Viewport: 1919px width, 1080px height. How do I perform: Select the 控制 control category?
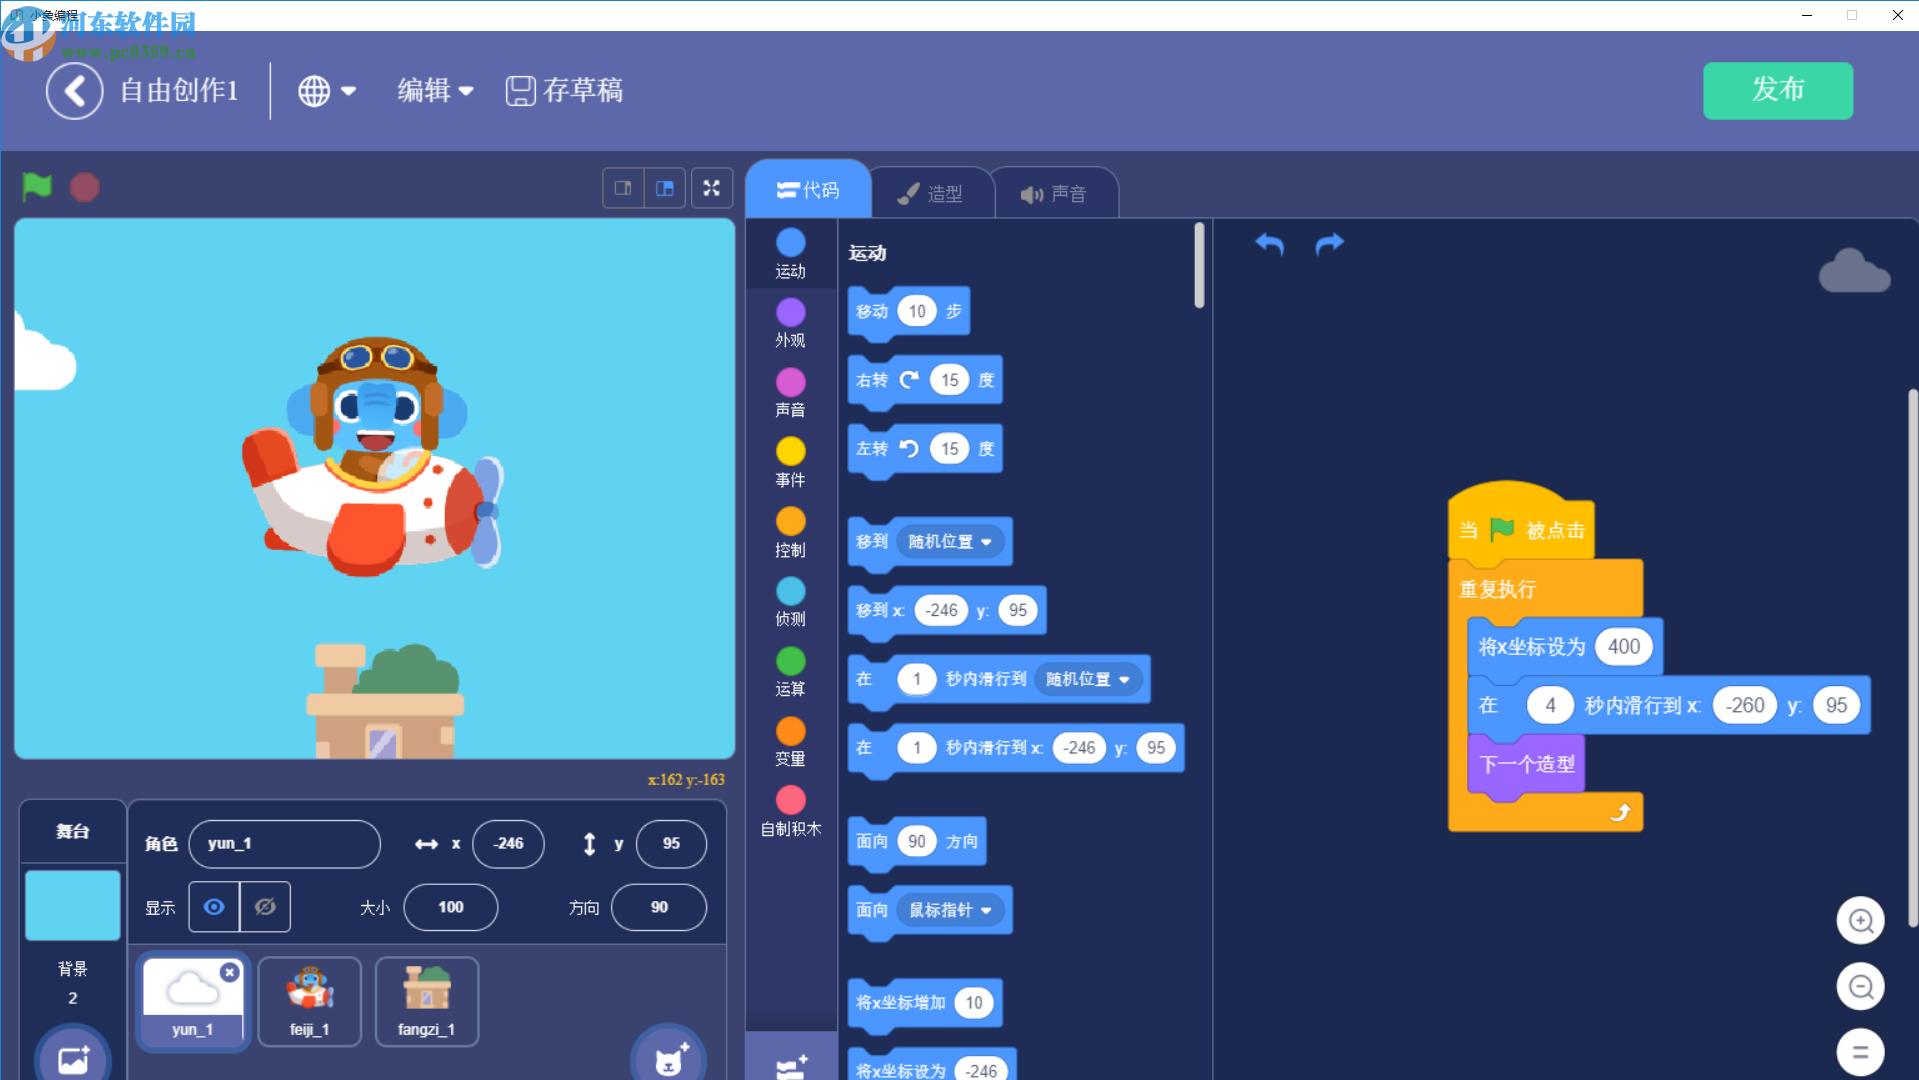click(x=790, y=533)
